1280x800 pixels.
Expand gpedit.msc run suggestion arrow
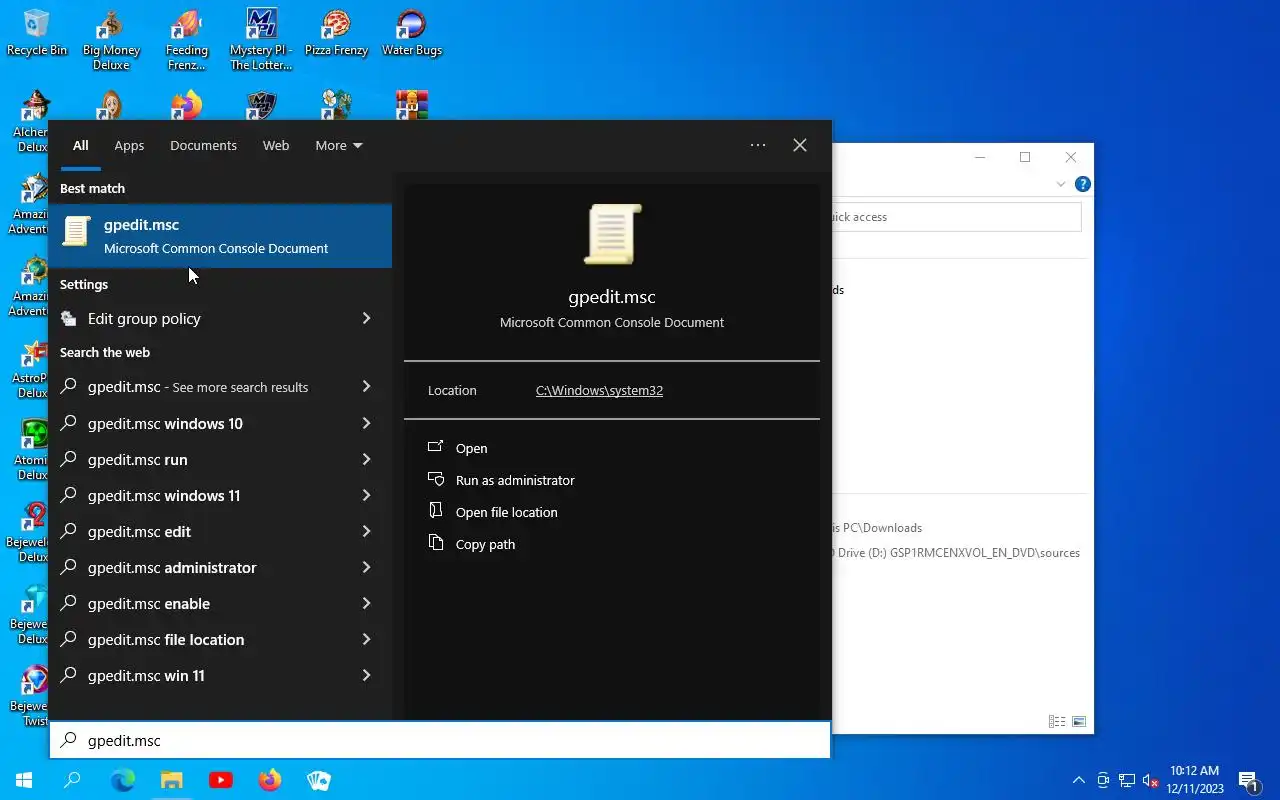366,459
